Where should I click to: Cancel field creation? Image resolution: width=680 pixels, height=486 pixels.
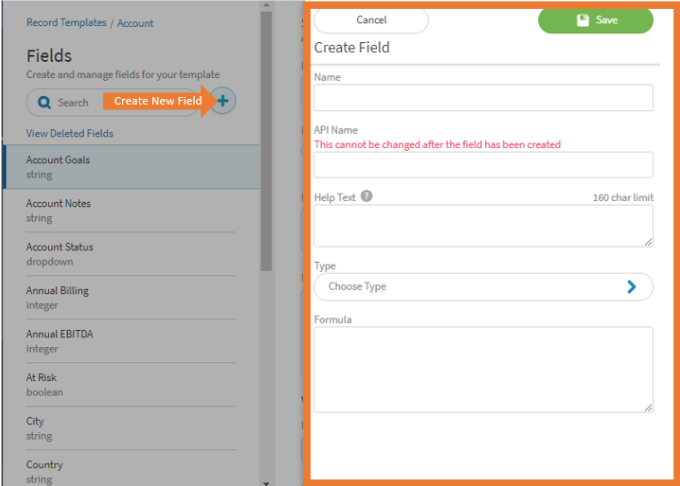[x=371, y=20]
